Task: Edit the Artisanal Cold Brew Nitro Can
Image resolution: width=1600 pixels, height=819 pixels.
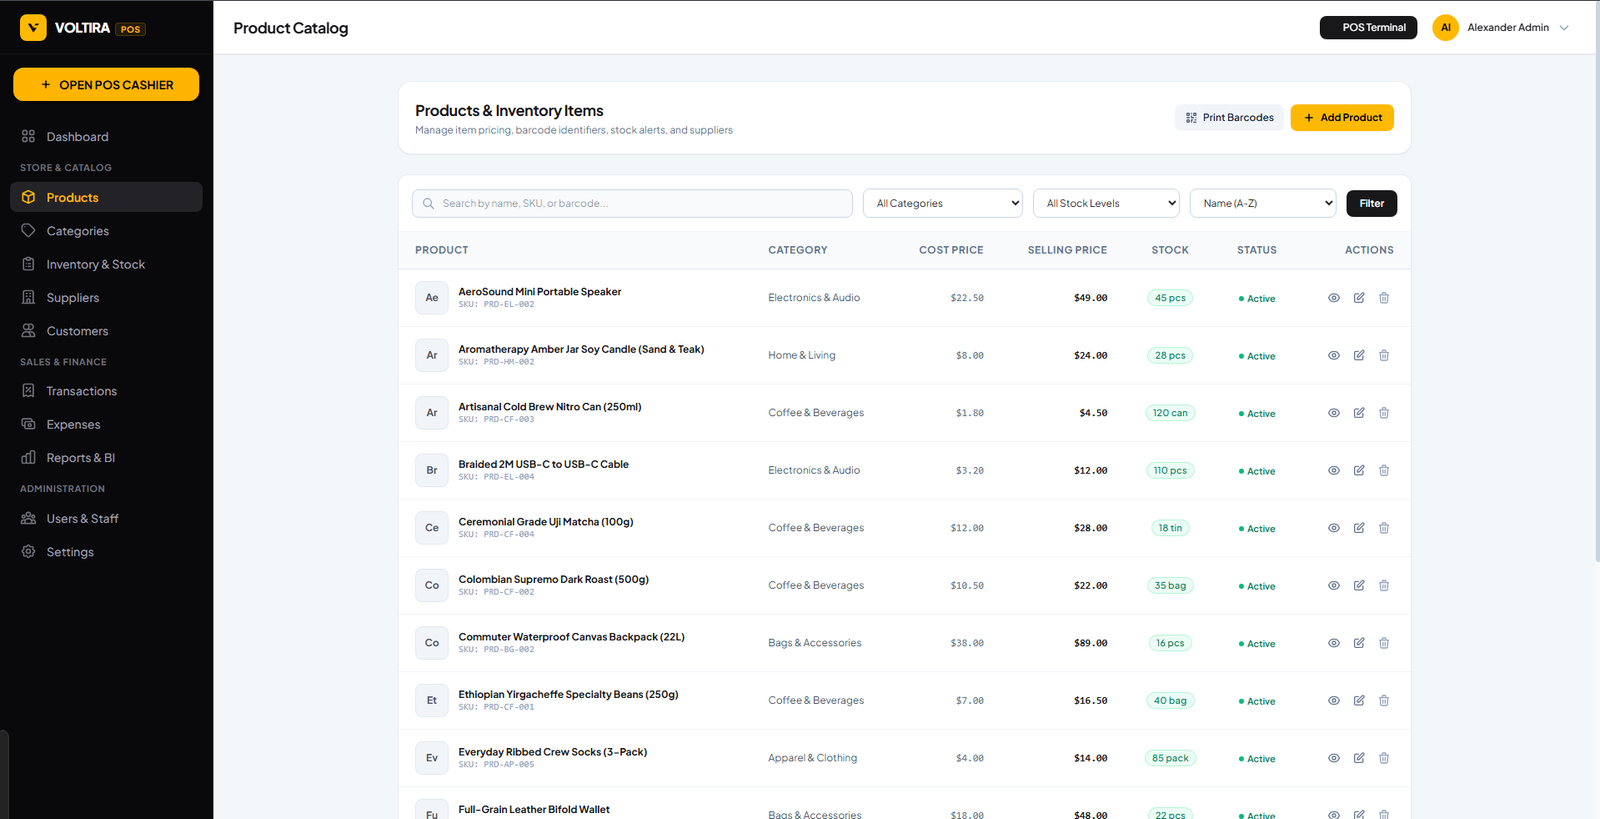Action: pos(1359,413)
